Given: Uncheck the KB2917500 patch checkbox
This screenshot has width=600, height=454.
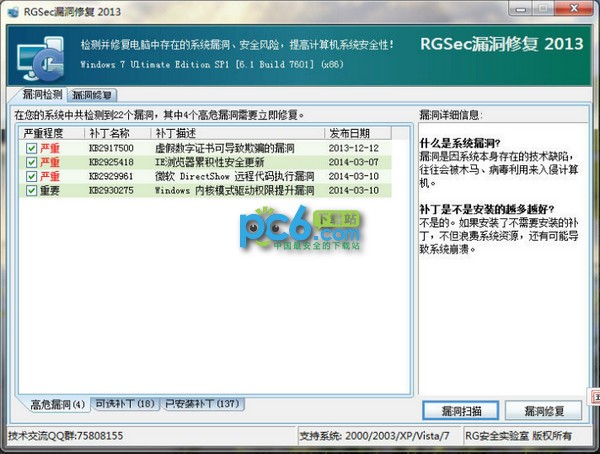Looking at the screenshot, I should (31, 148).
